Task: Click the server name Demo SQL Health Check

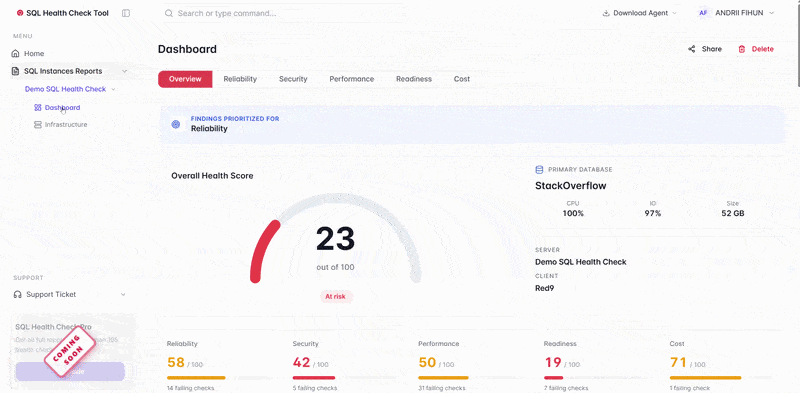Action: (x=581, y=262)
